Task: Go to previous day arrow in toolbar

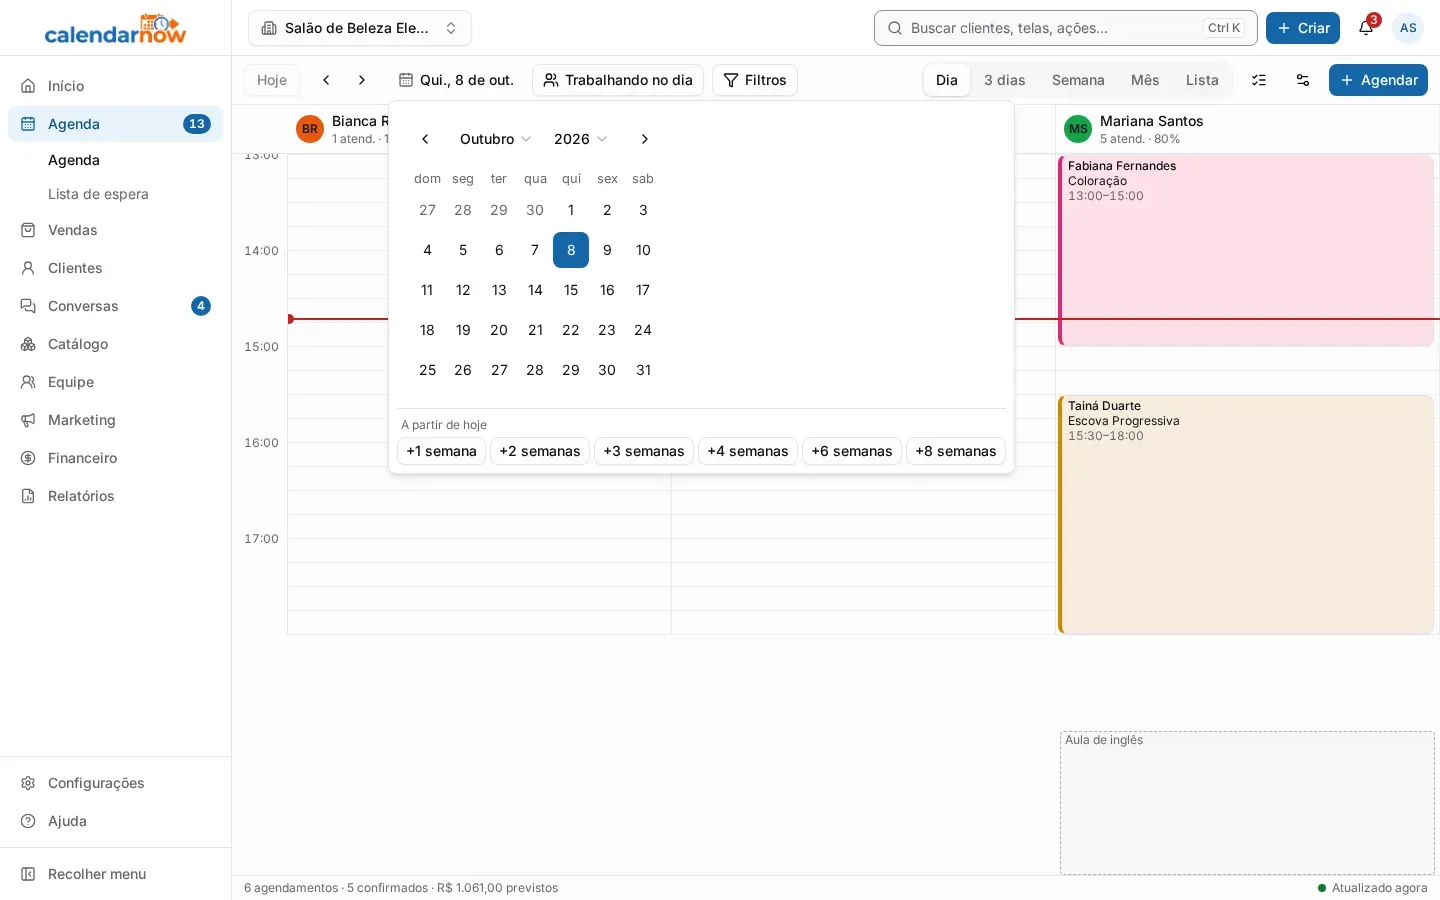Action: point(326,80)
